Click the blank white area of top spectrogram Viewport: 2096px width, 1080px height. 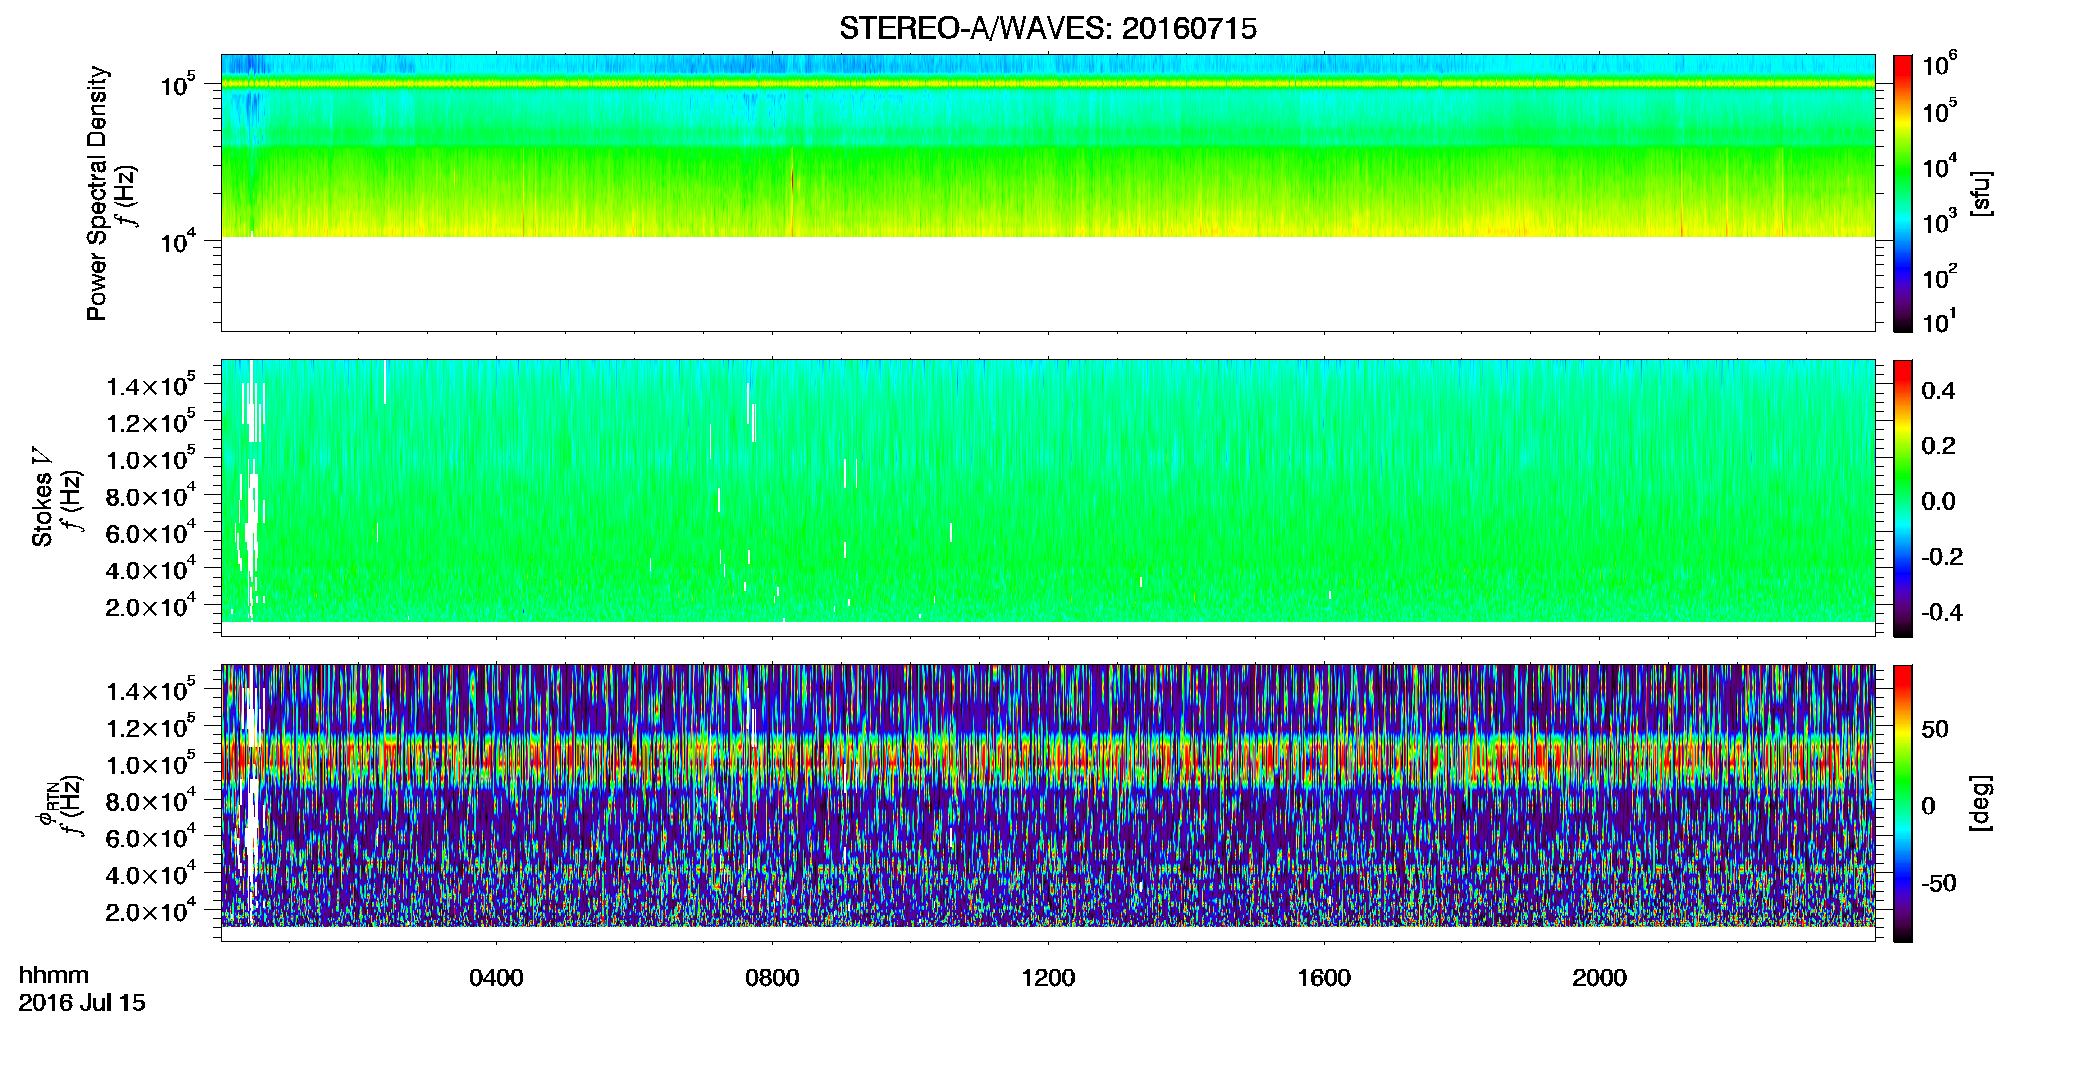[1048, 283]
